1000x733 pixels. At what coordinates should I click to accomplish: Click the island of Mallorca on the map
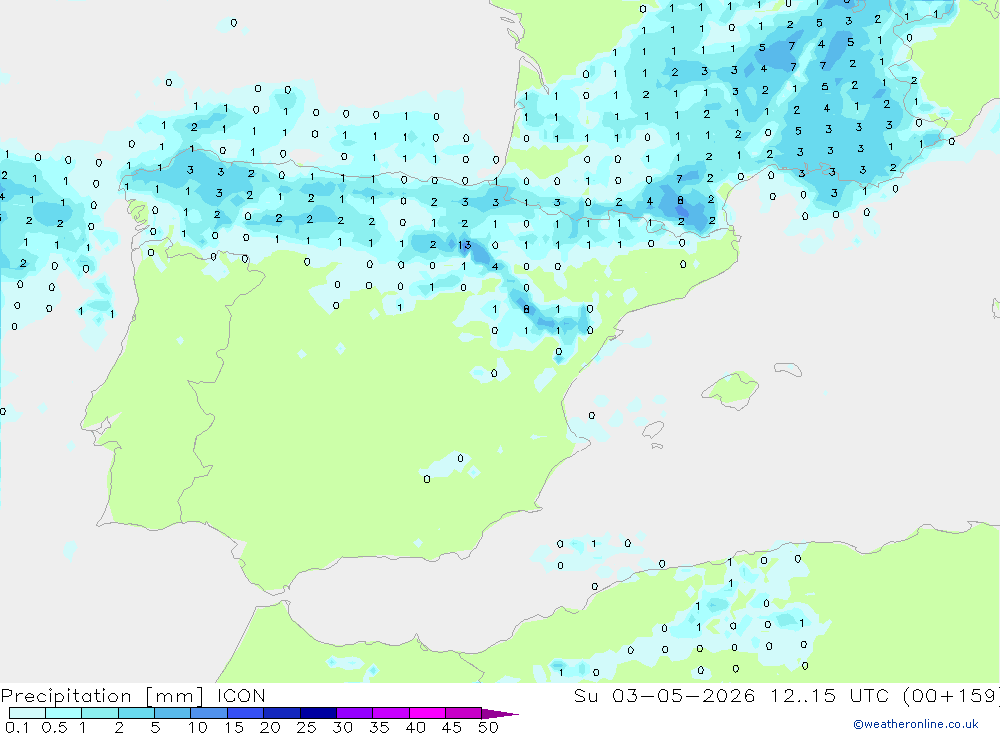pyautogui.click(x=731, y=389)
